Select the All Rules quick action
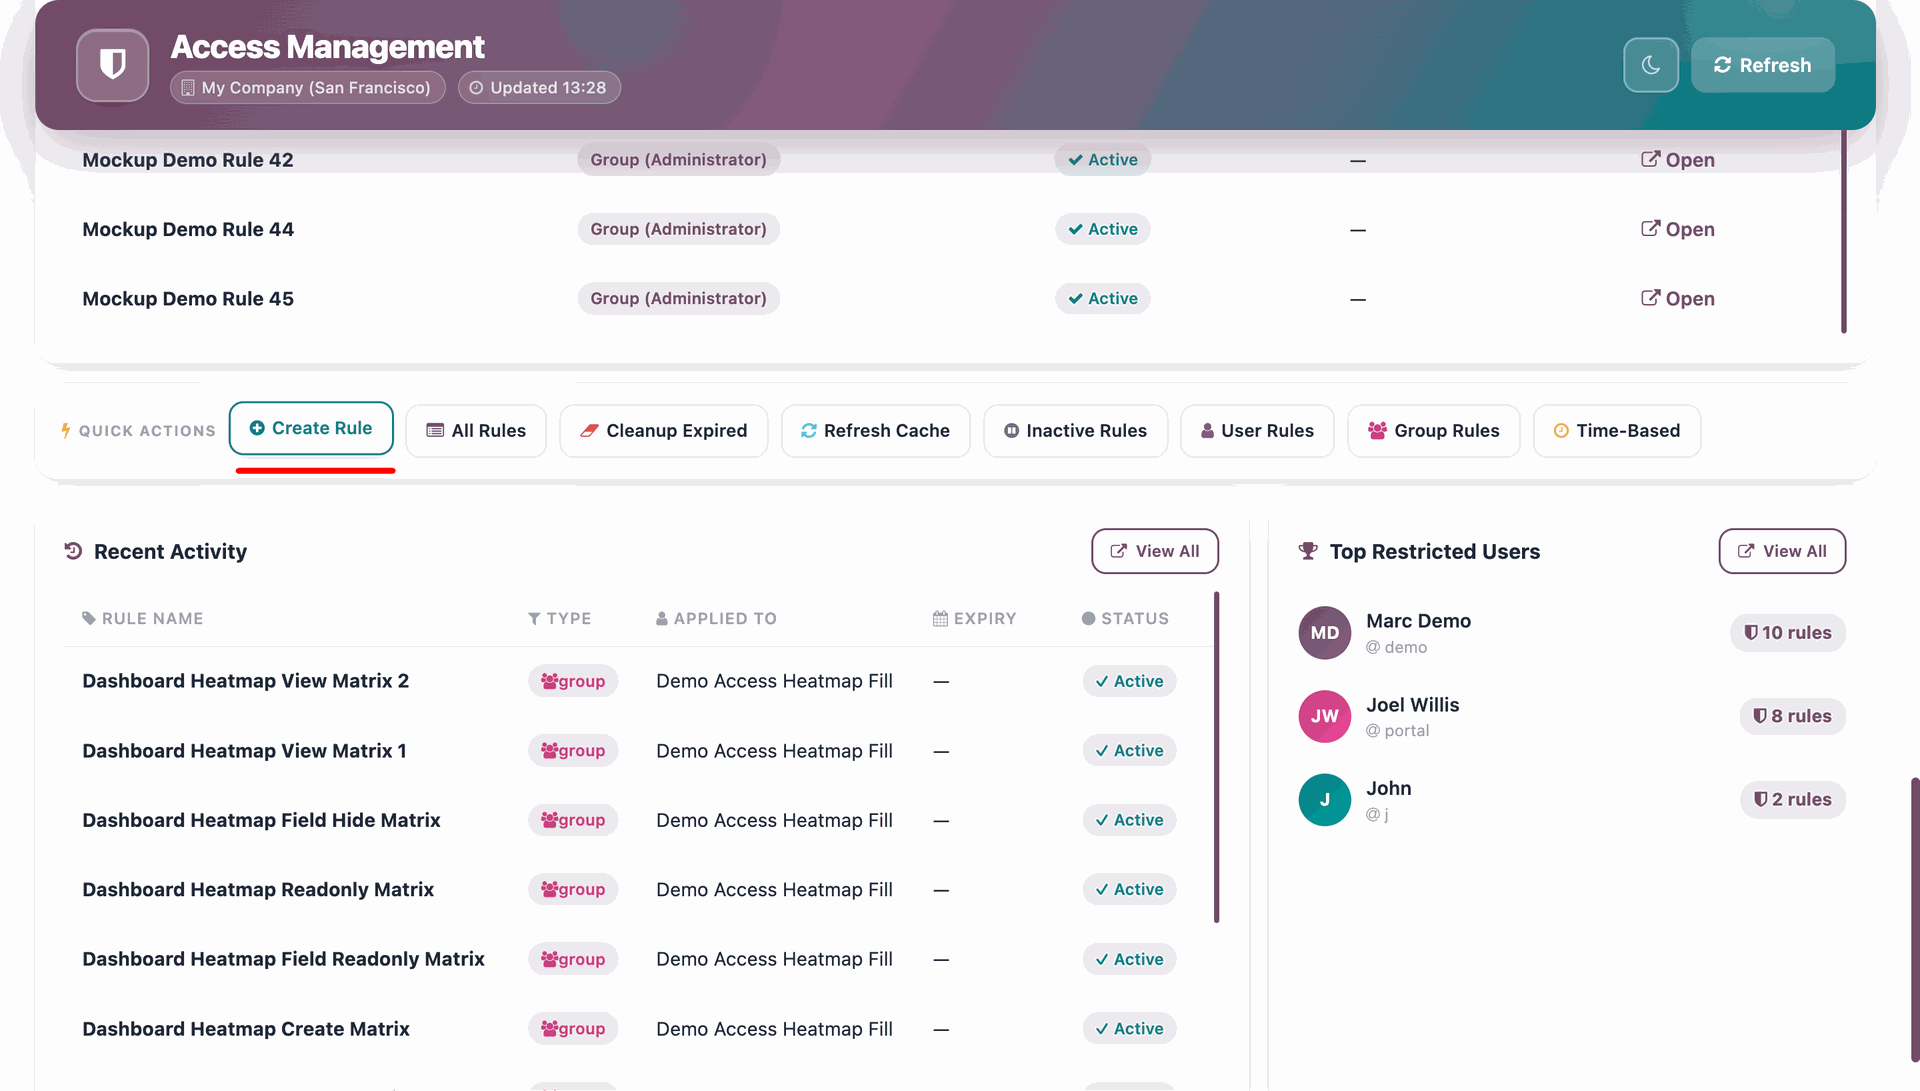This screenshot has height=1091, width=1920. tap(476, 431)
